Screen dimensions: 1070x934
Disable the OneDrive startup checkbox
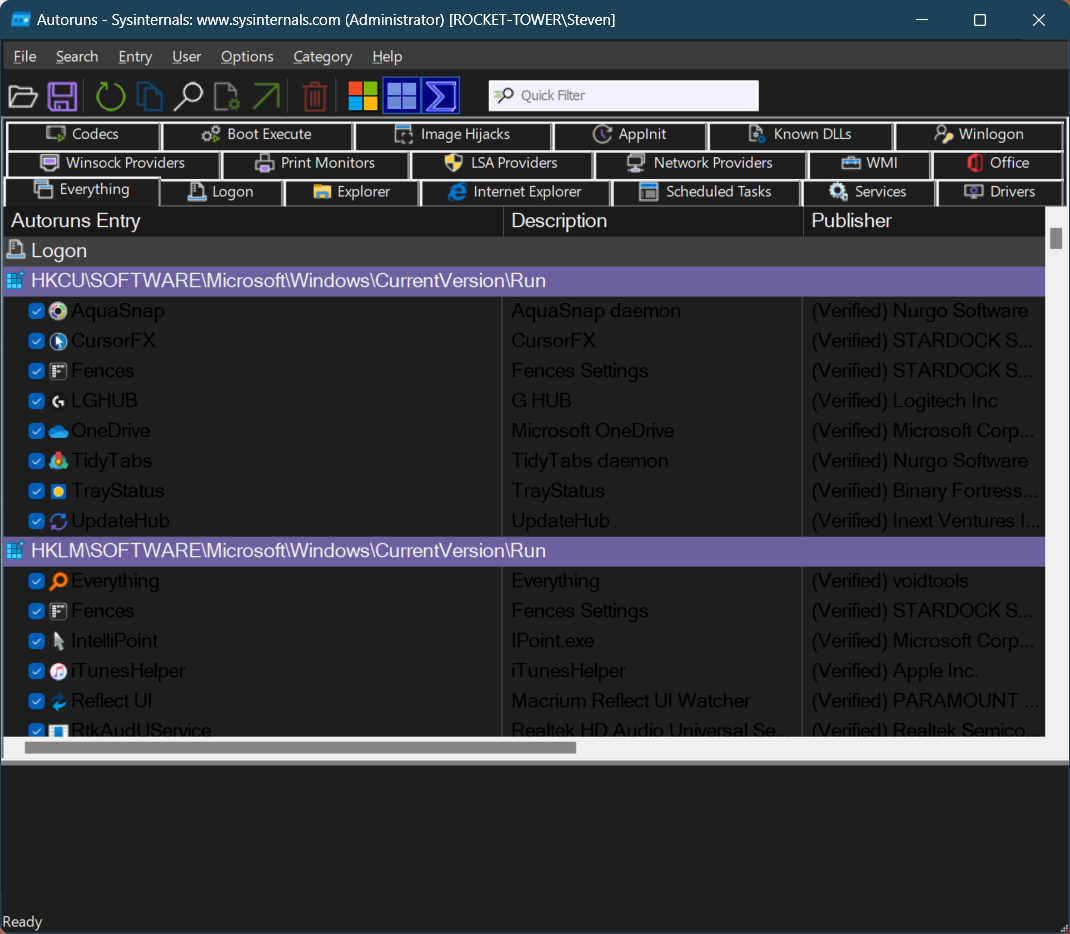tap(36, 431)
